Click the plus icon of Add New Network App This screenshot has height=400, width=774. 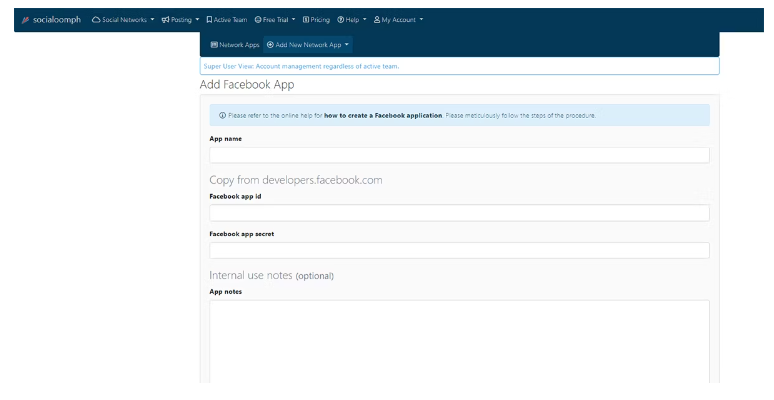click(270, 45)
